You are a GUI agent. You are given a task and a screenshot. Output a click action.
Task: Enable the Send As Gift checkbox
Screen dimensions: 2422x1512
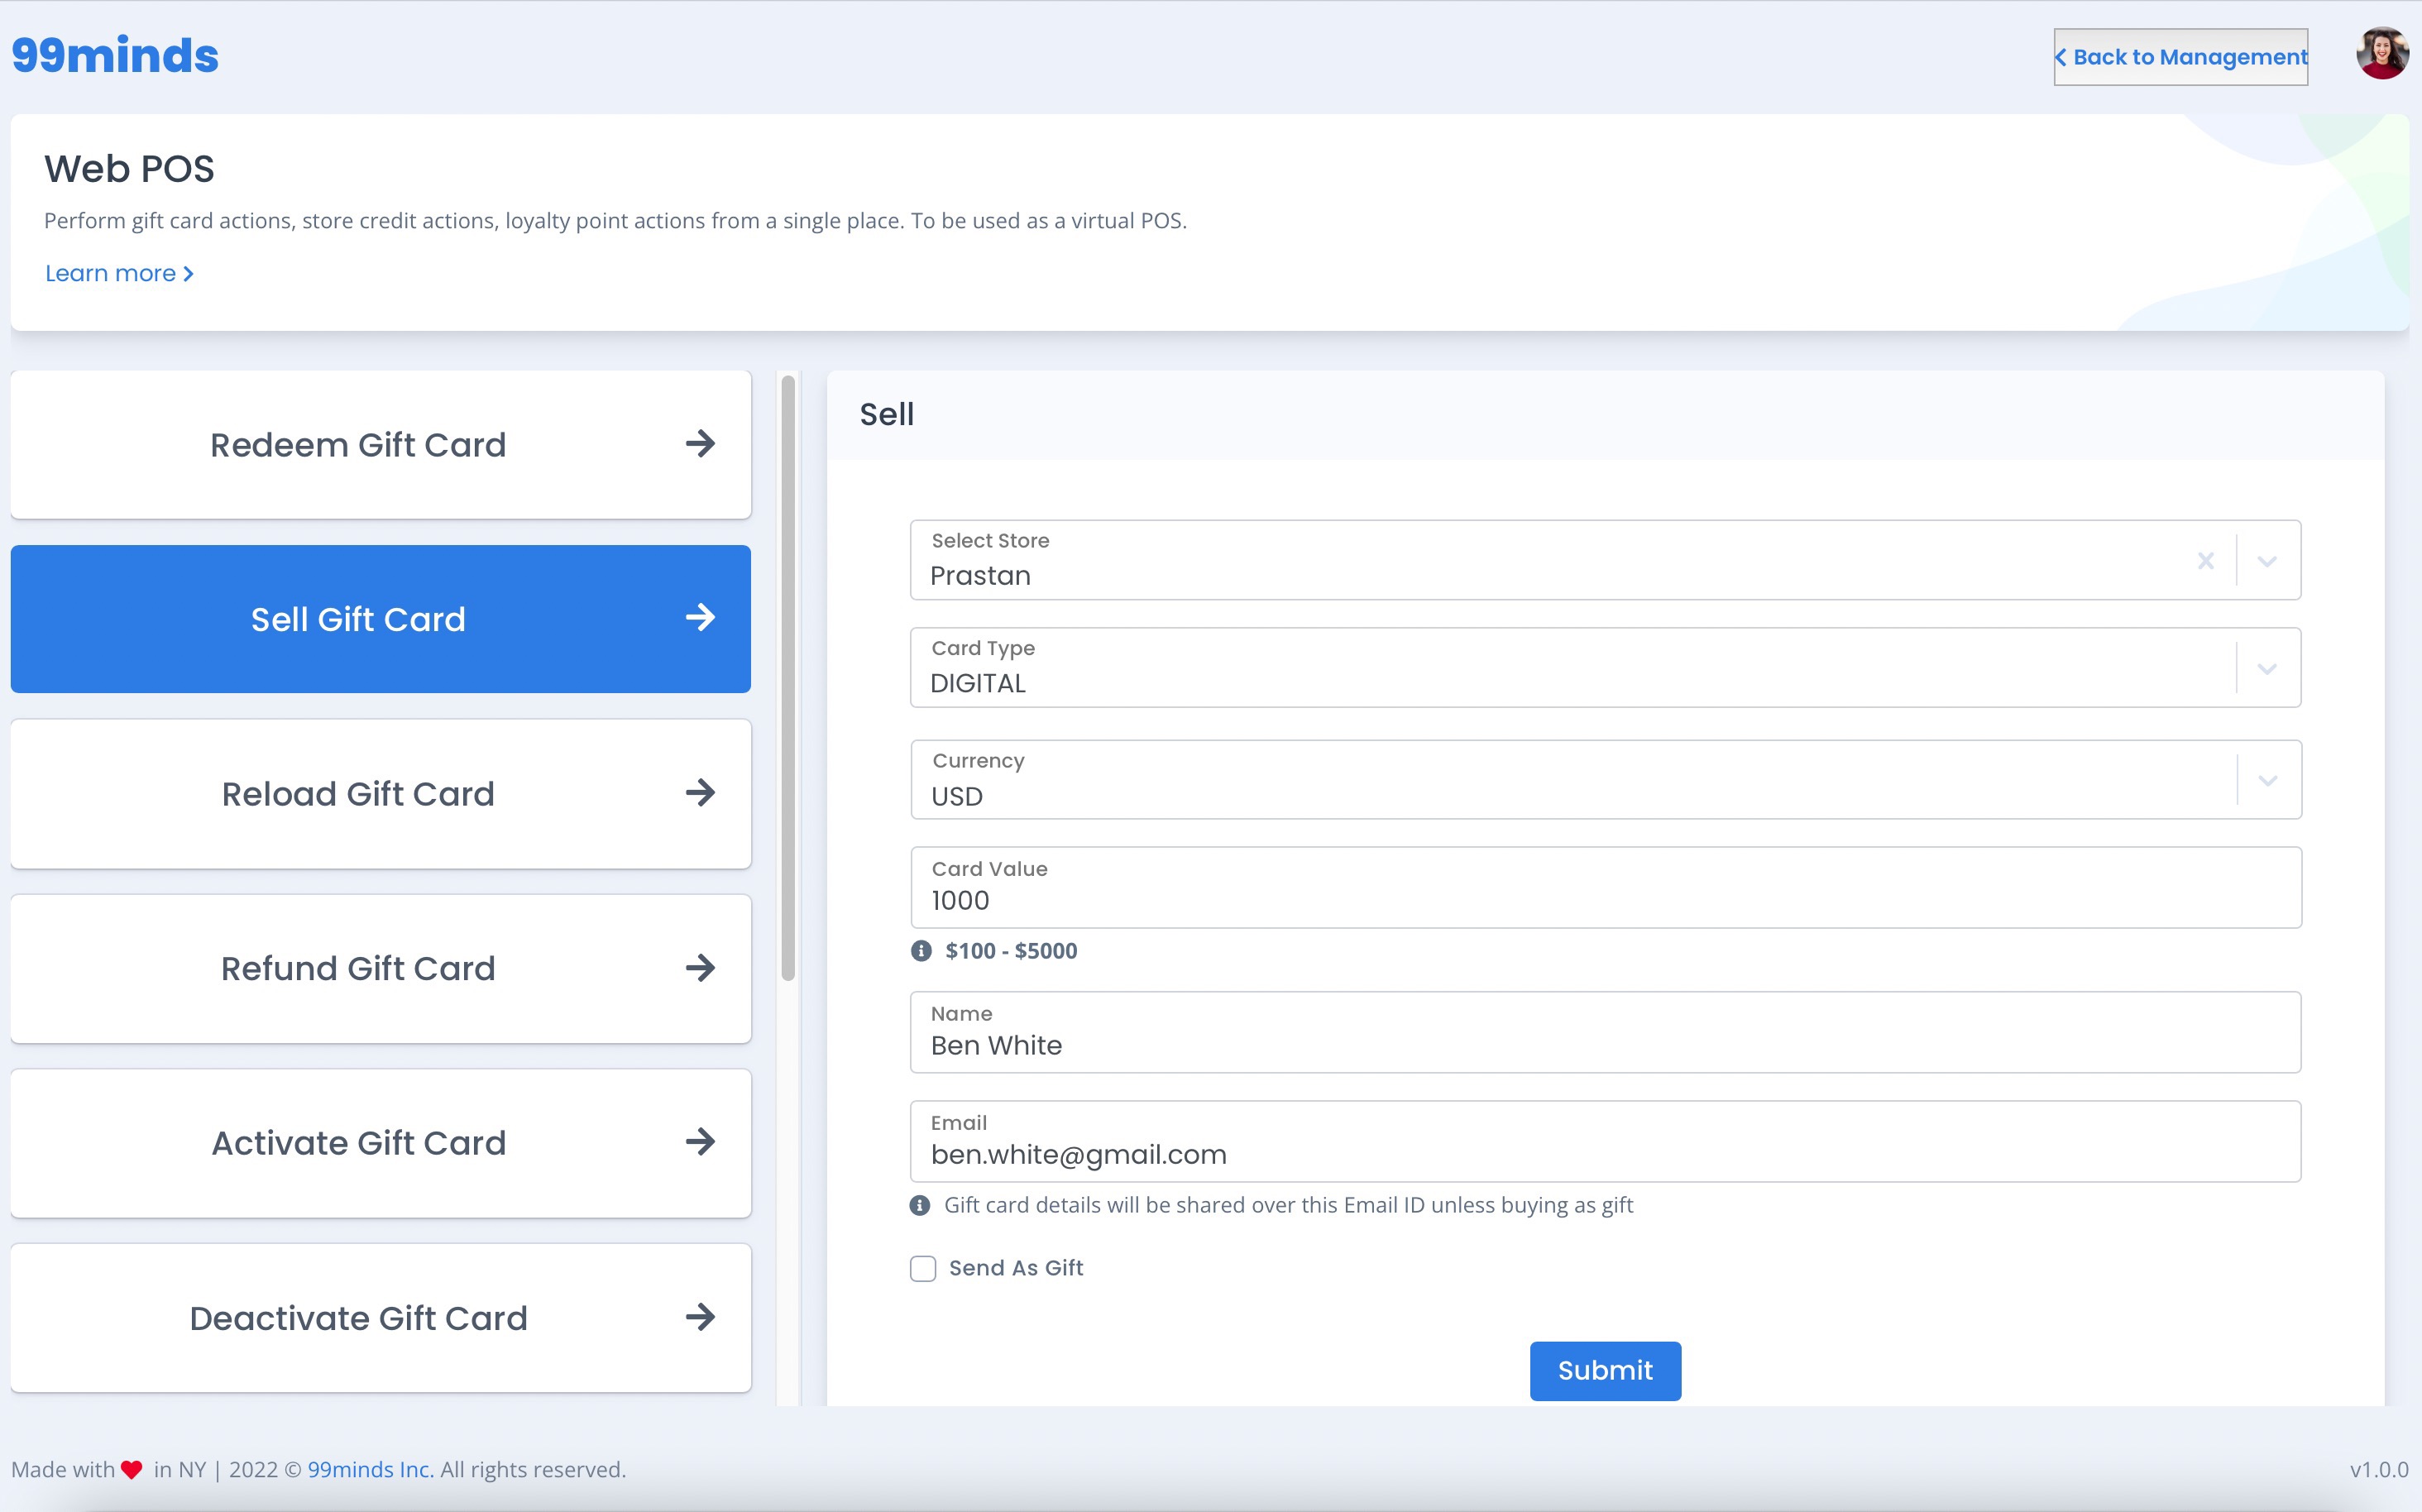click(x=923, y=1269)
